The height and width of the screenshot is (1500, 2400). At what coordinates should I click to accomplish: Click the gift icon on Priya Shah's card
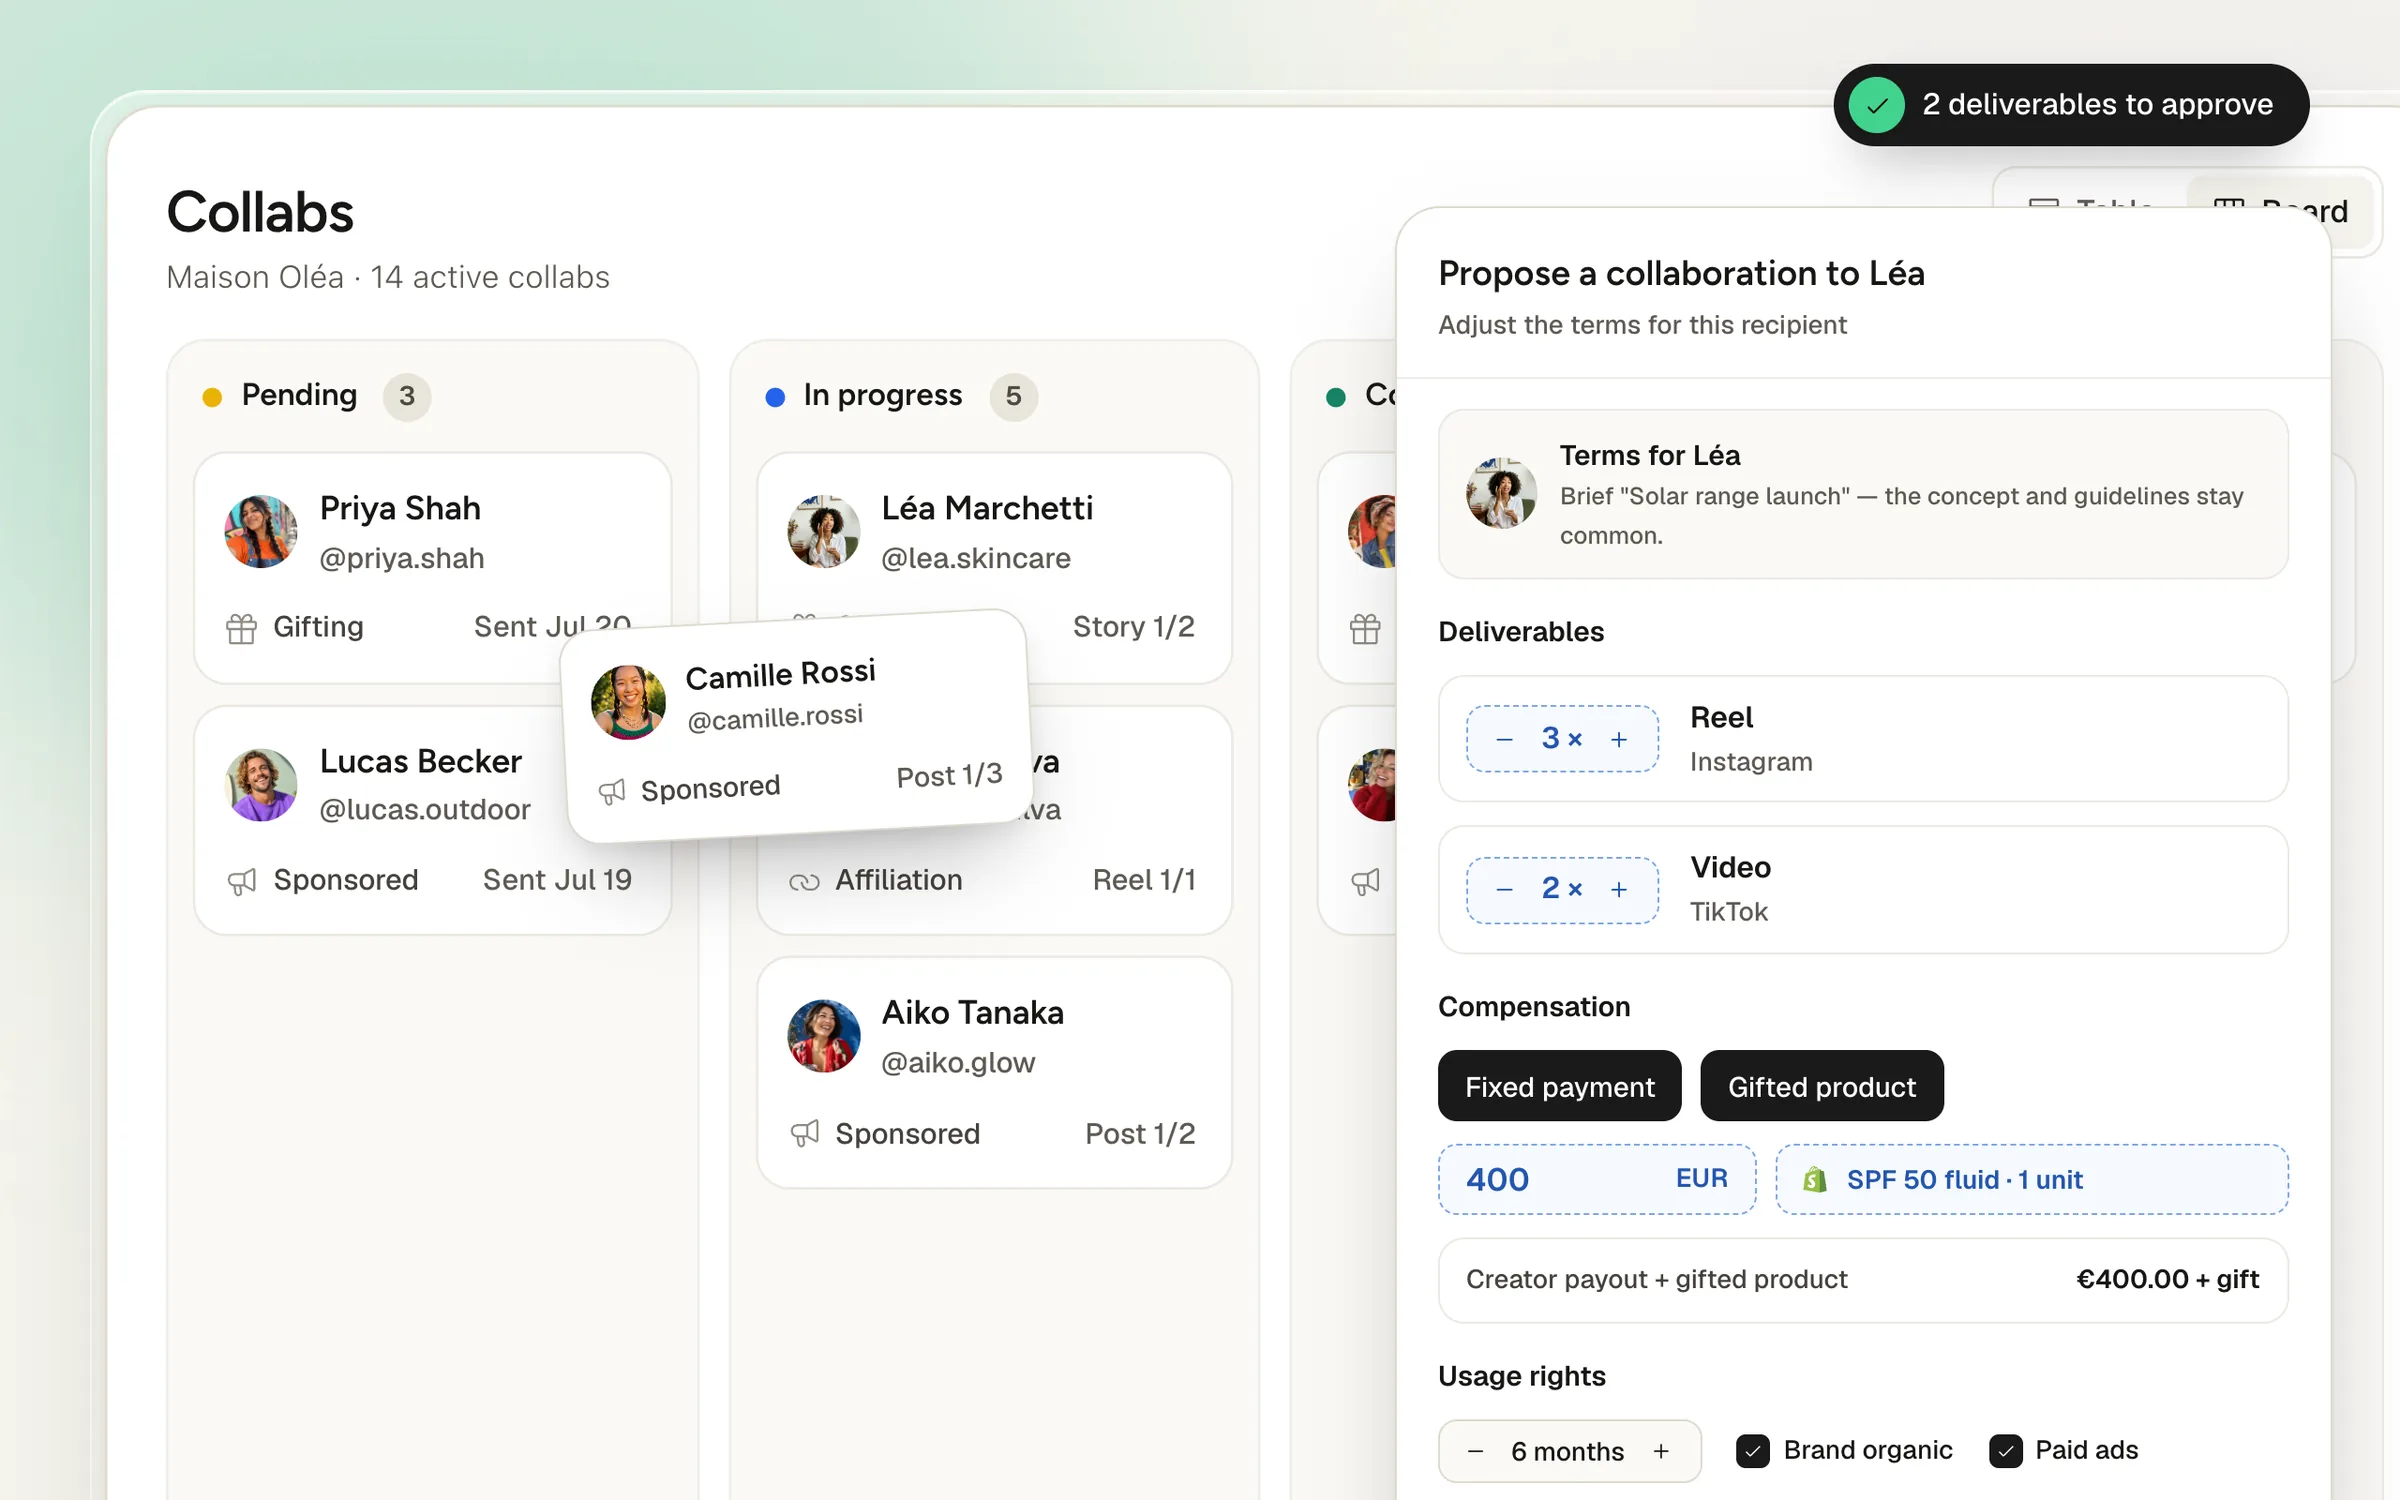pyautogui.click(x=241, y=628)
